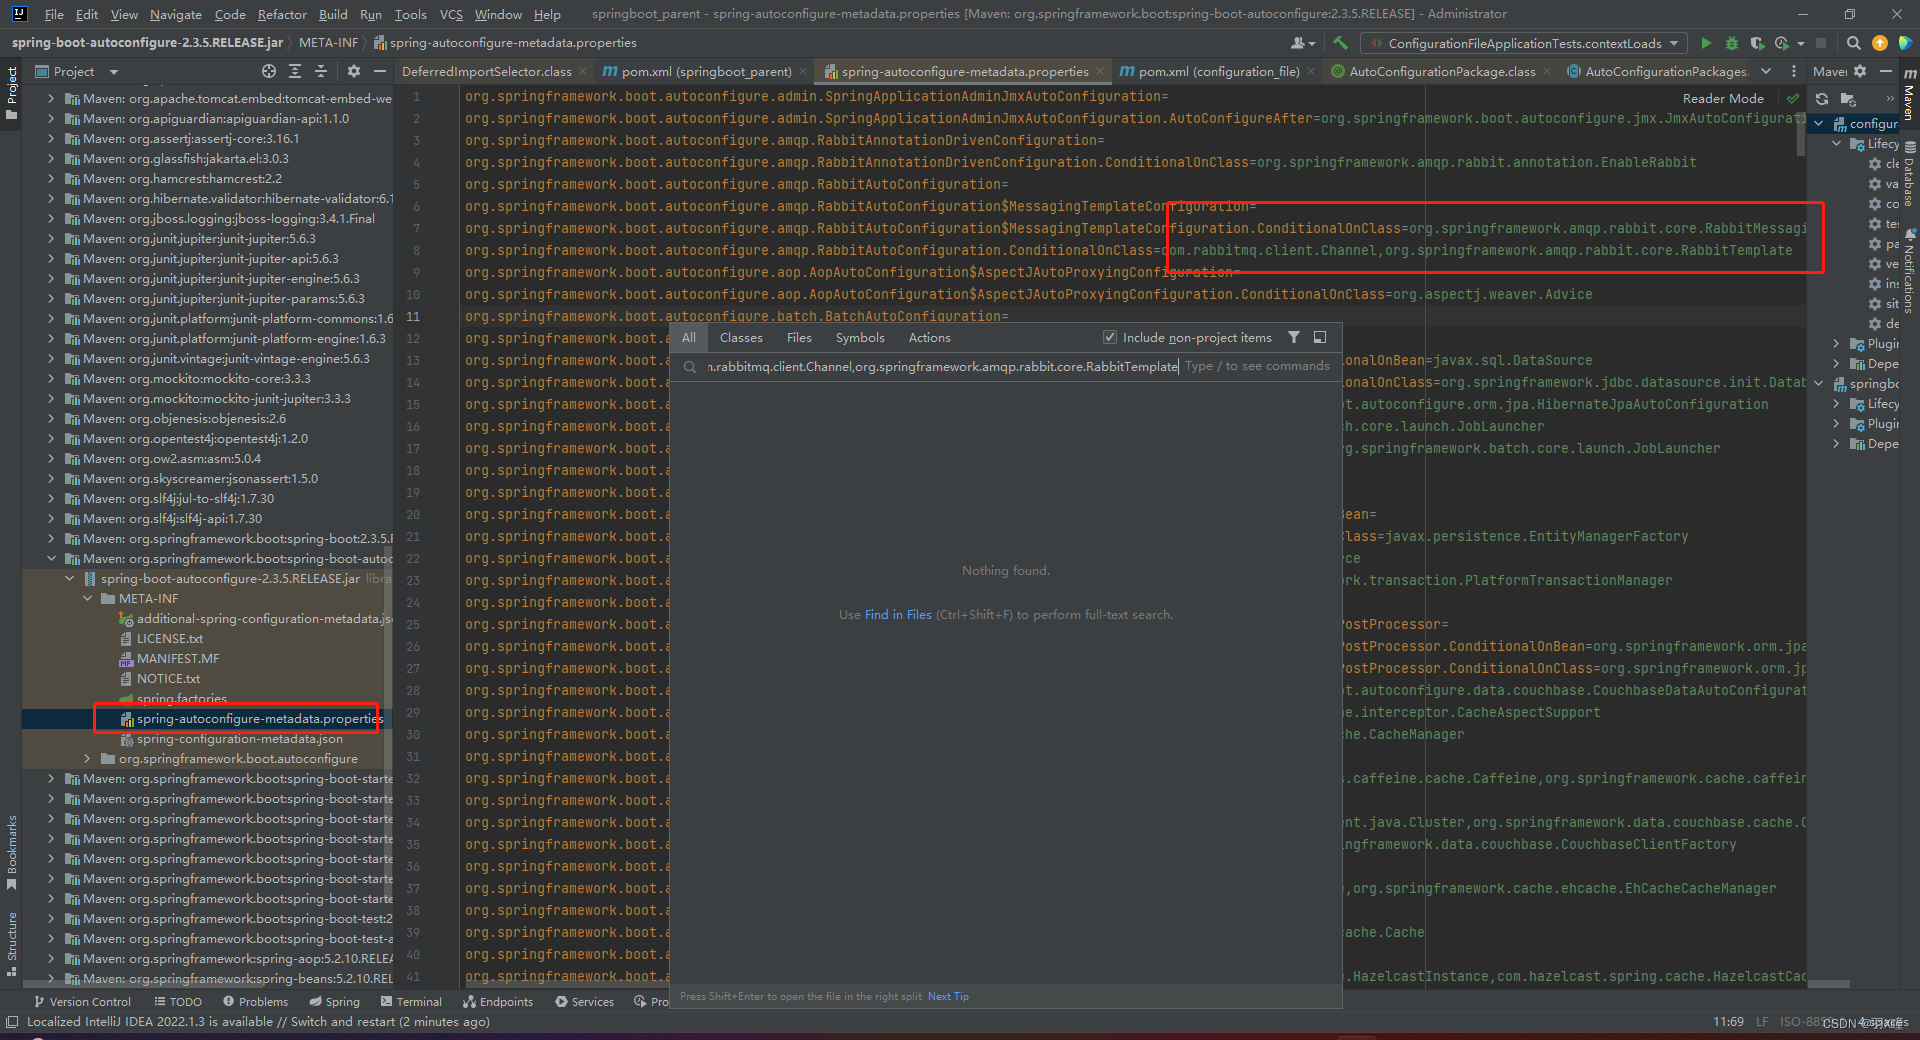Open the Structure side tool window

(x=12, y=944)
